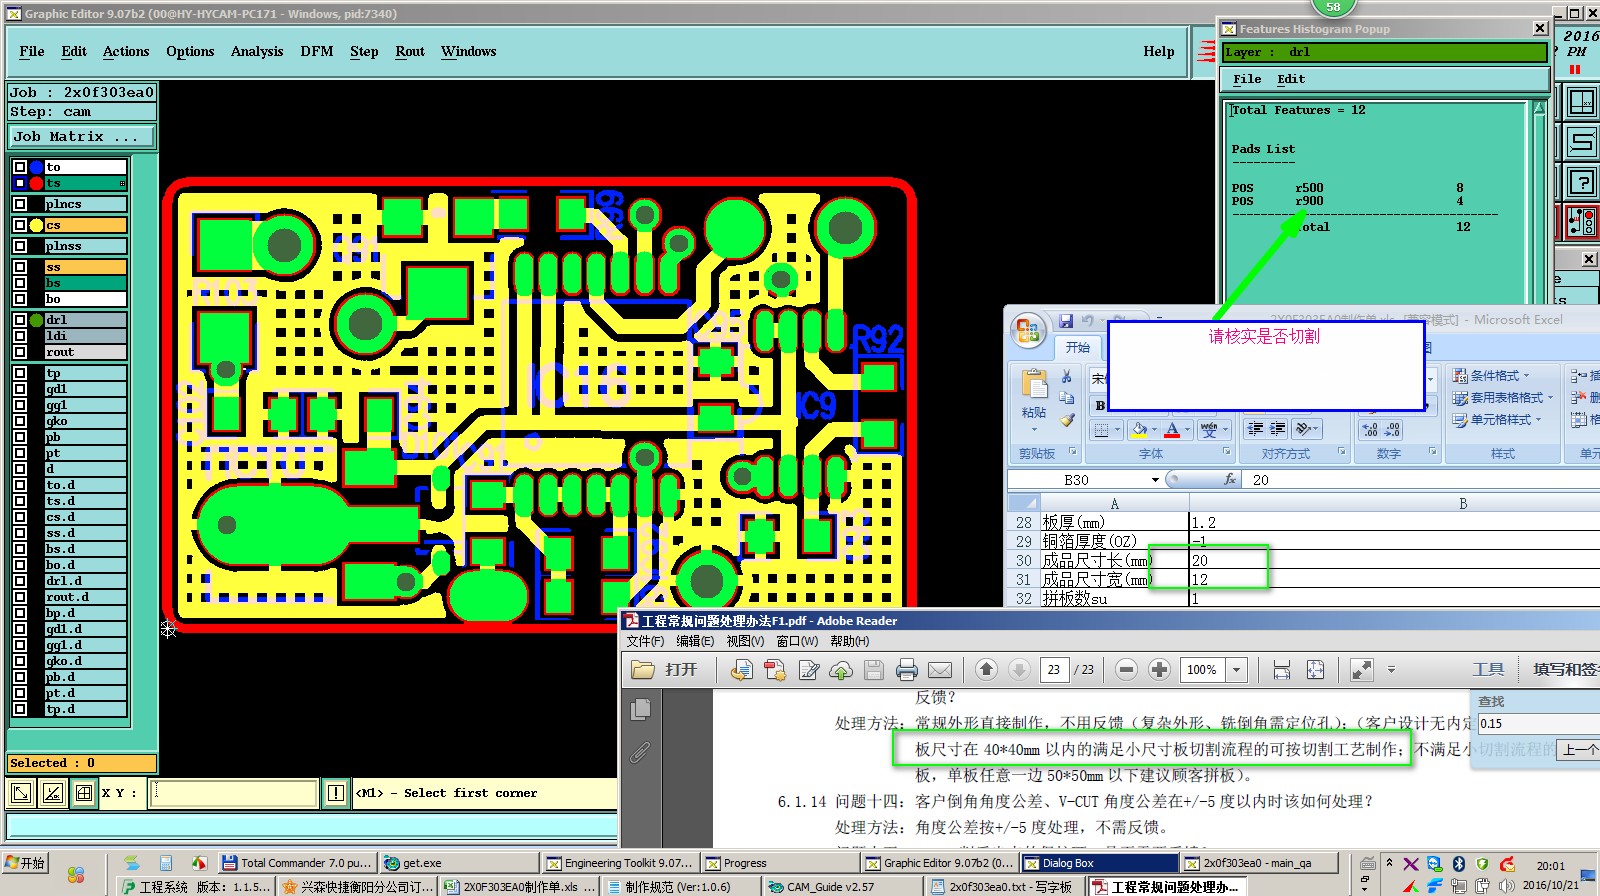Image resolution: width=1600 pixels, height=896 pixels.
Task: Click the print icon in Adobe Reader
Action: coord(907,670)
